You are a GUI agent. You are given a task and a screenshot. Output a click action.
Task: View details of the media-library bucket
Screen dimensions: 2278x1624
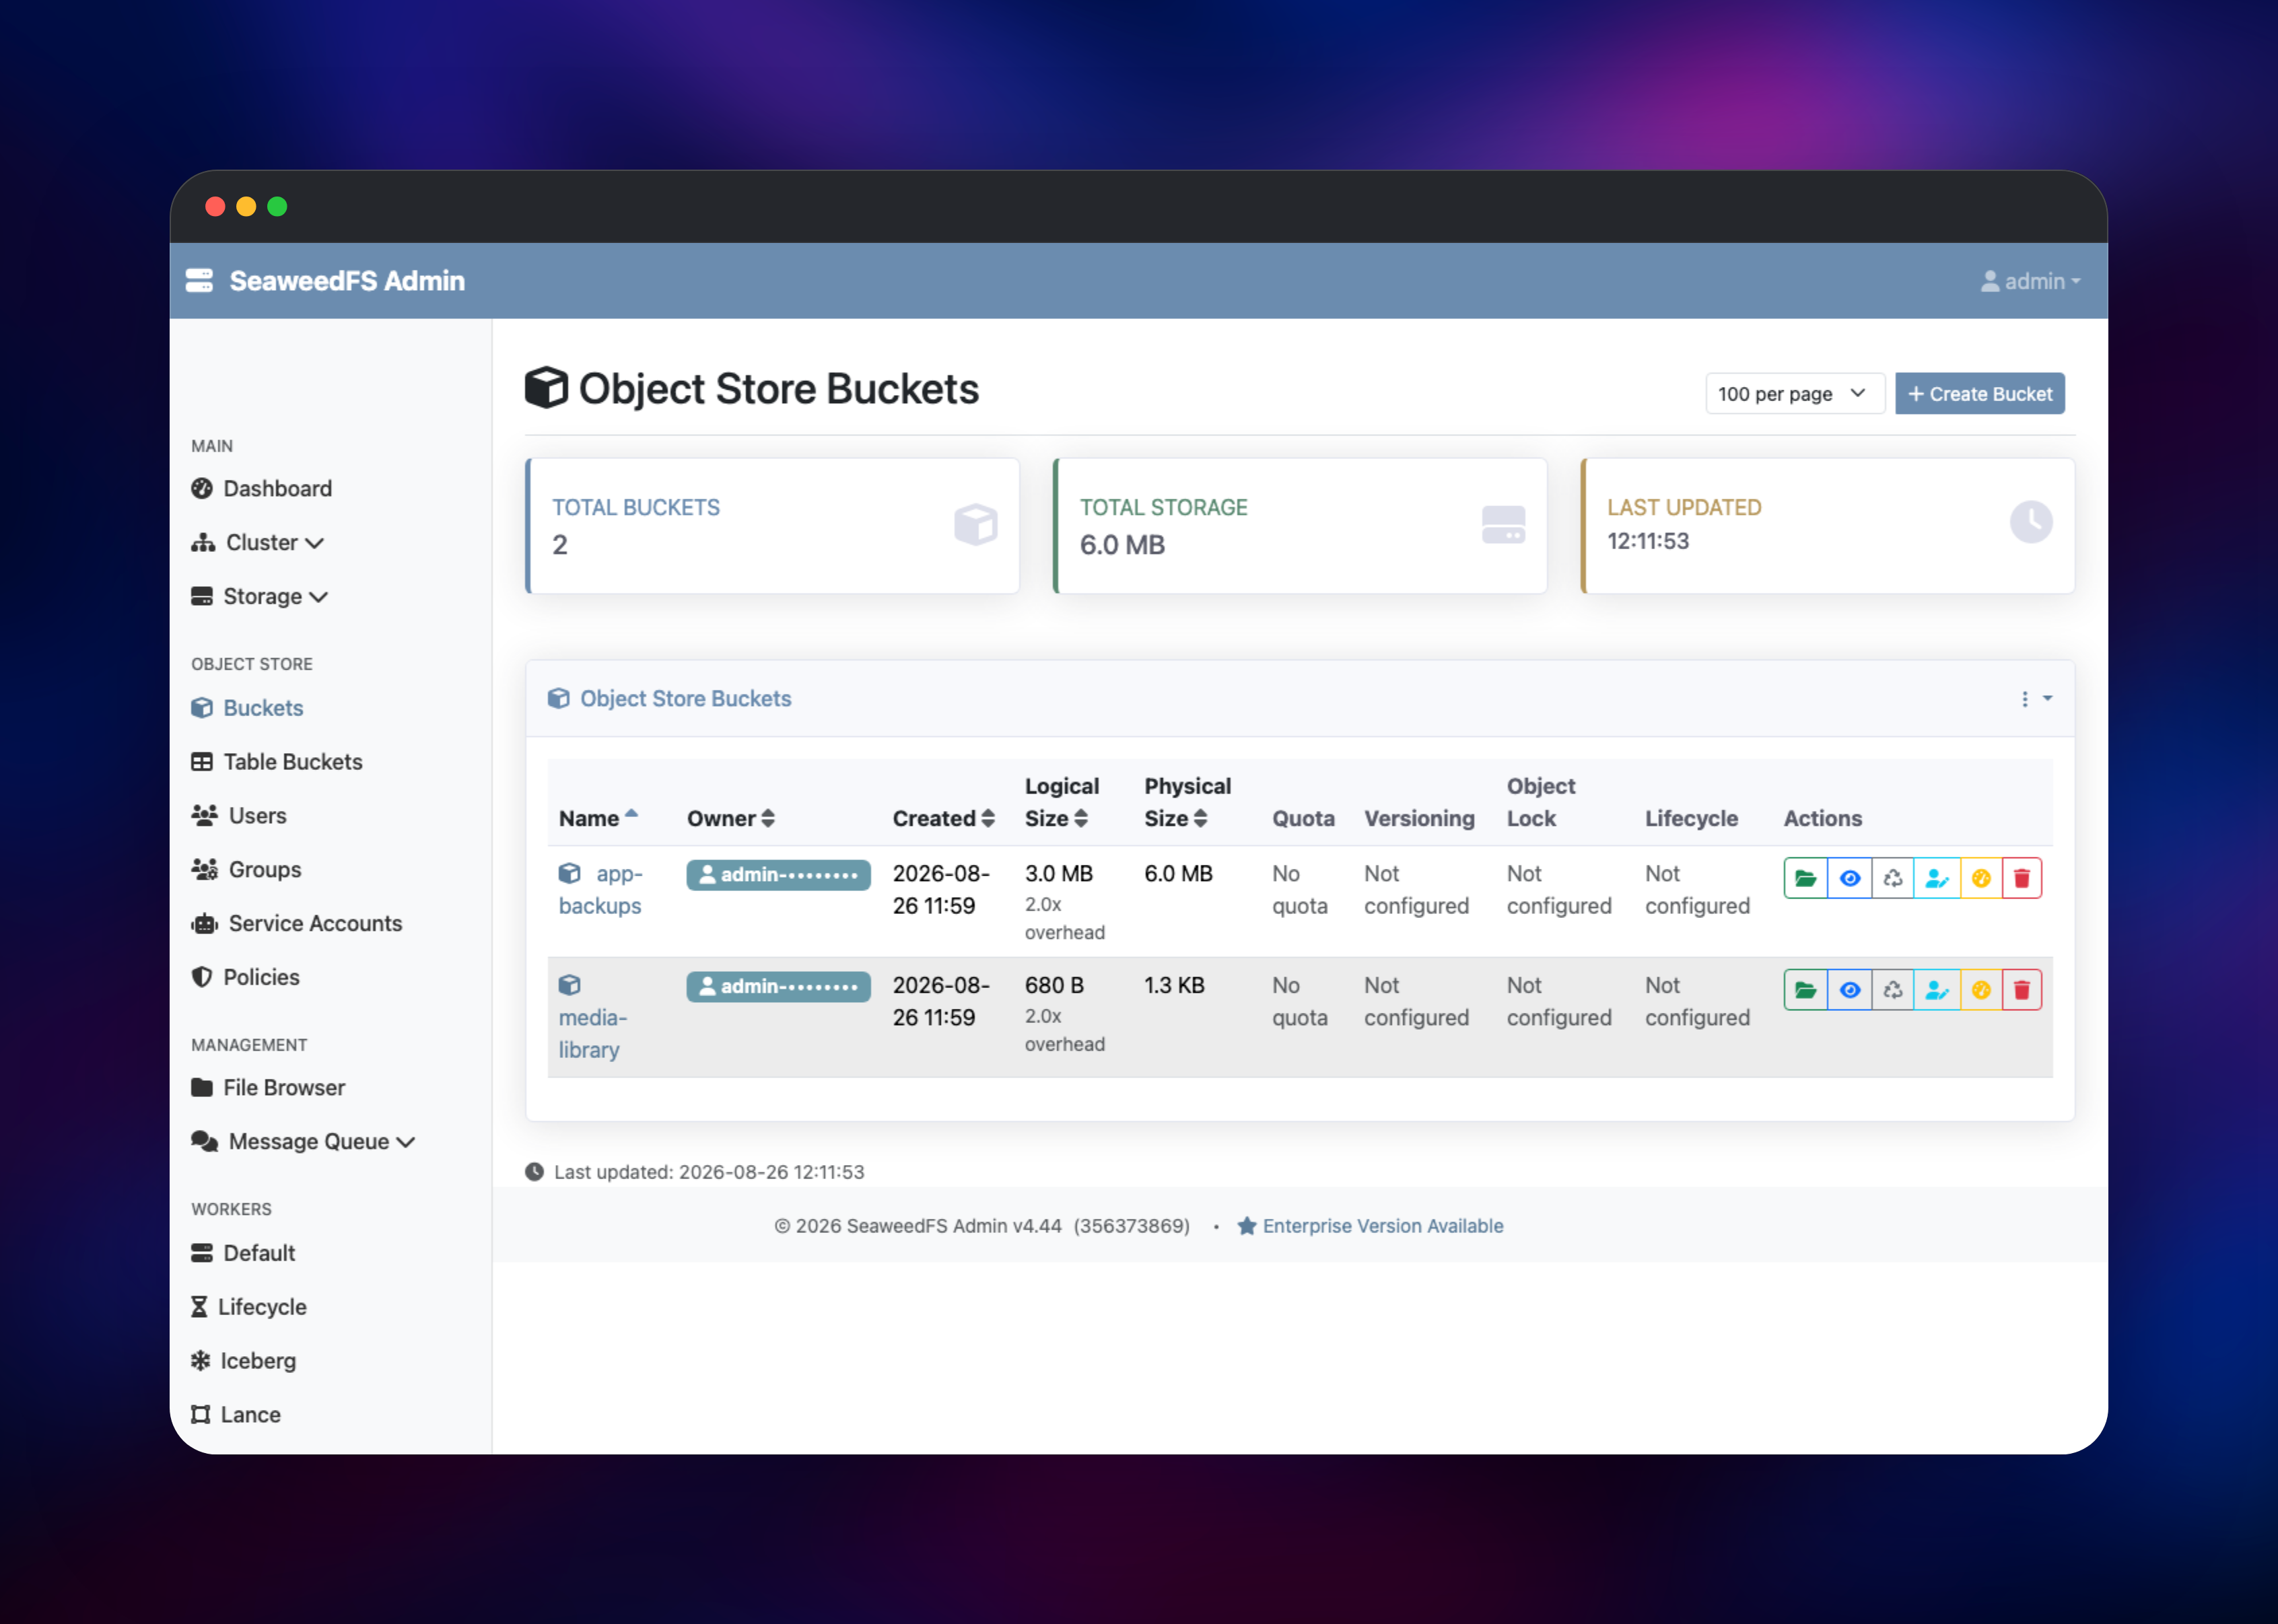coord(1849,990)
